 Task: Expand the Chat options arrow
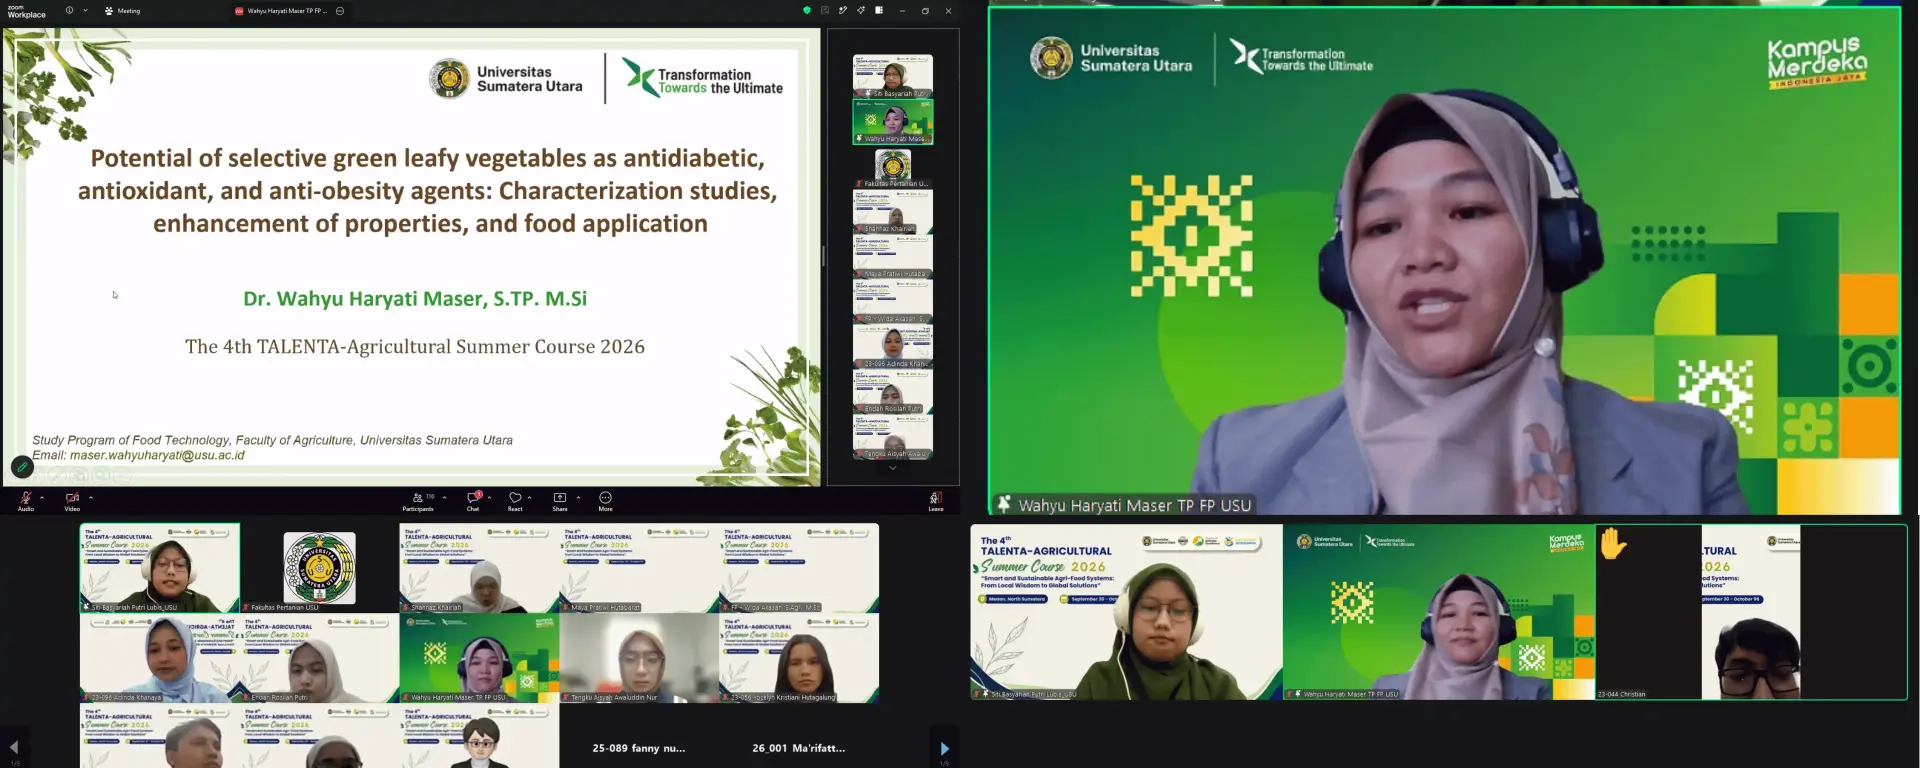pos(489,497)
